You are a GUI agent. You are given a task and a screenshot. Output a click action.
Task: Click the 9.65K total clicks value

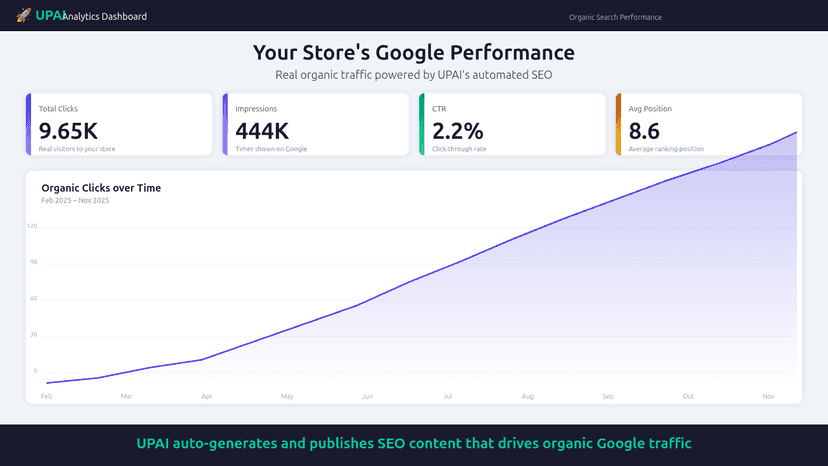68,131
